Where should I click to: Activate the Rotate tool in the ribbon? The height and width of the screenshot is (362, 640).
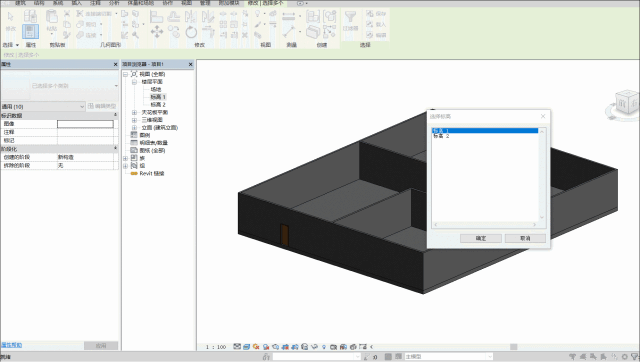191,32
